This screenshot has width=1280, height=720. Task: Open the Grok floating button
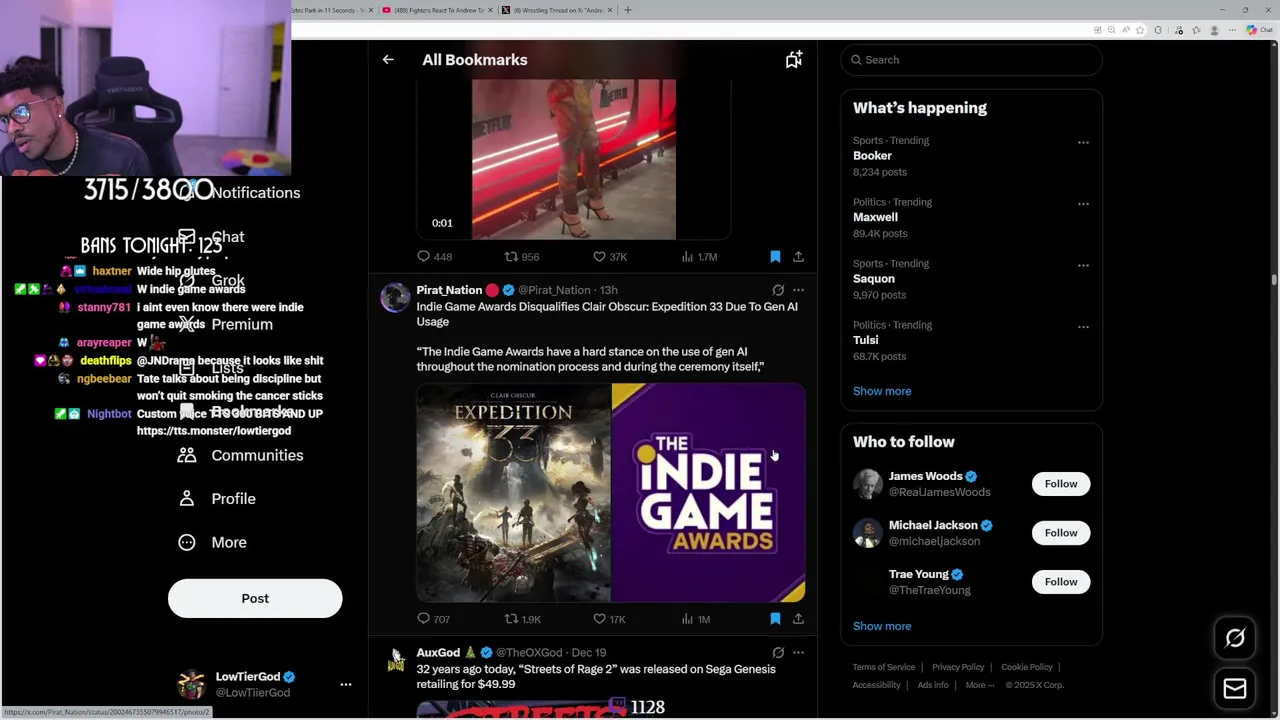pyautogui.click(x=1235, y=638)
